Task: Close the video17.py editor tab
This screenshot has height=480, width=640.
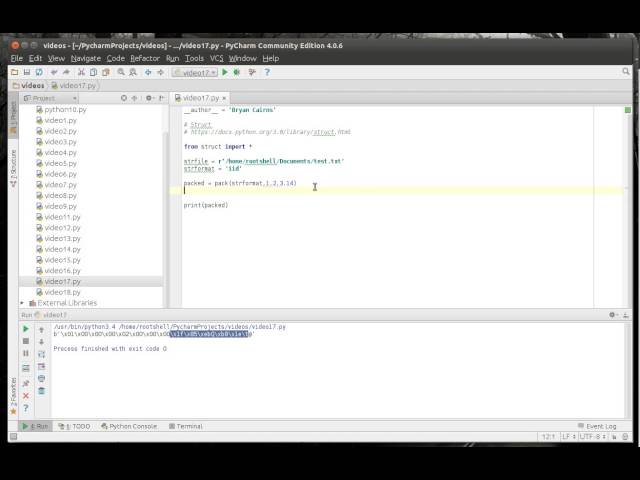Action: [x=224, y=98]
